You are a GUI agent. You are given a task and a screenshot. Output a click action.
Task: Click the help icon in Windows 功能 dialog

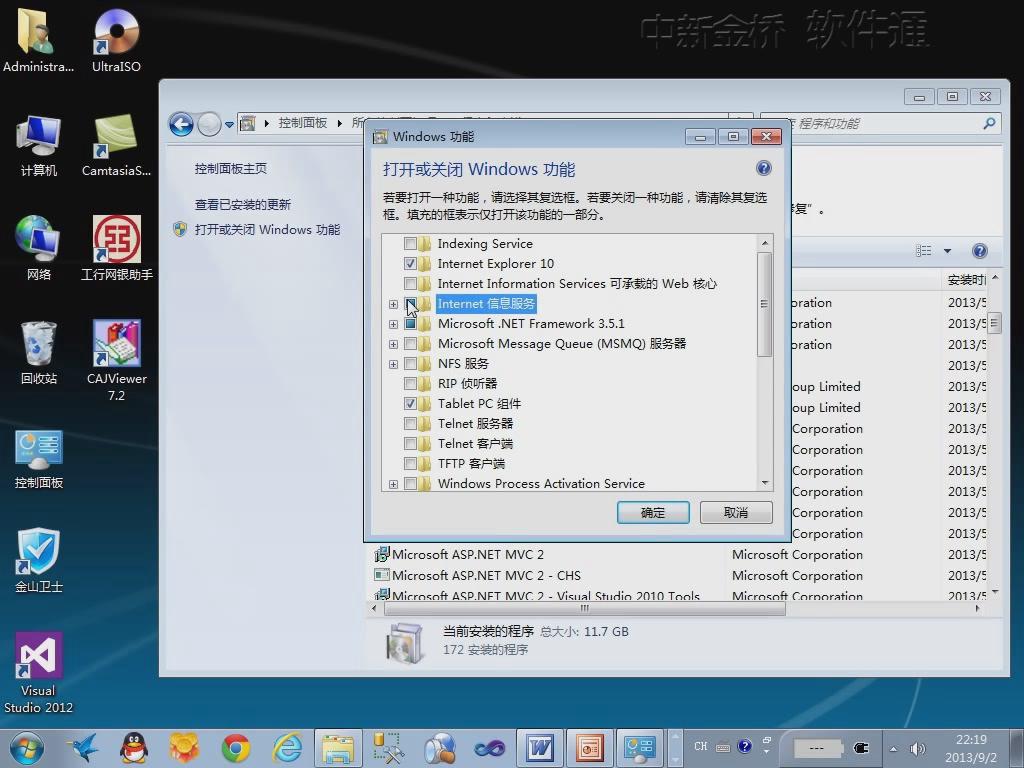pyautogui.click(x=763, y=168)
